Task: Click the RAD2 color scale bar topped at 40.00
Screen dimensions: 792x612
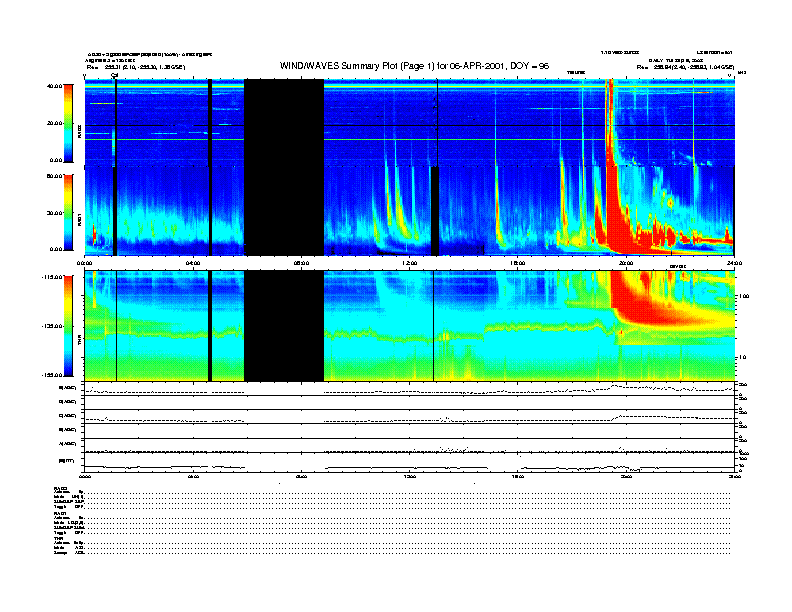Action: [68, 123]
